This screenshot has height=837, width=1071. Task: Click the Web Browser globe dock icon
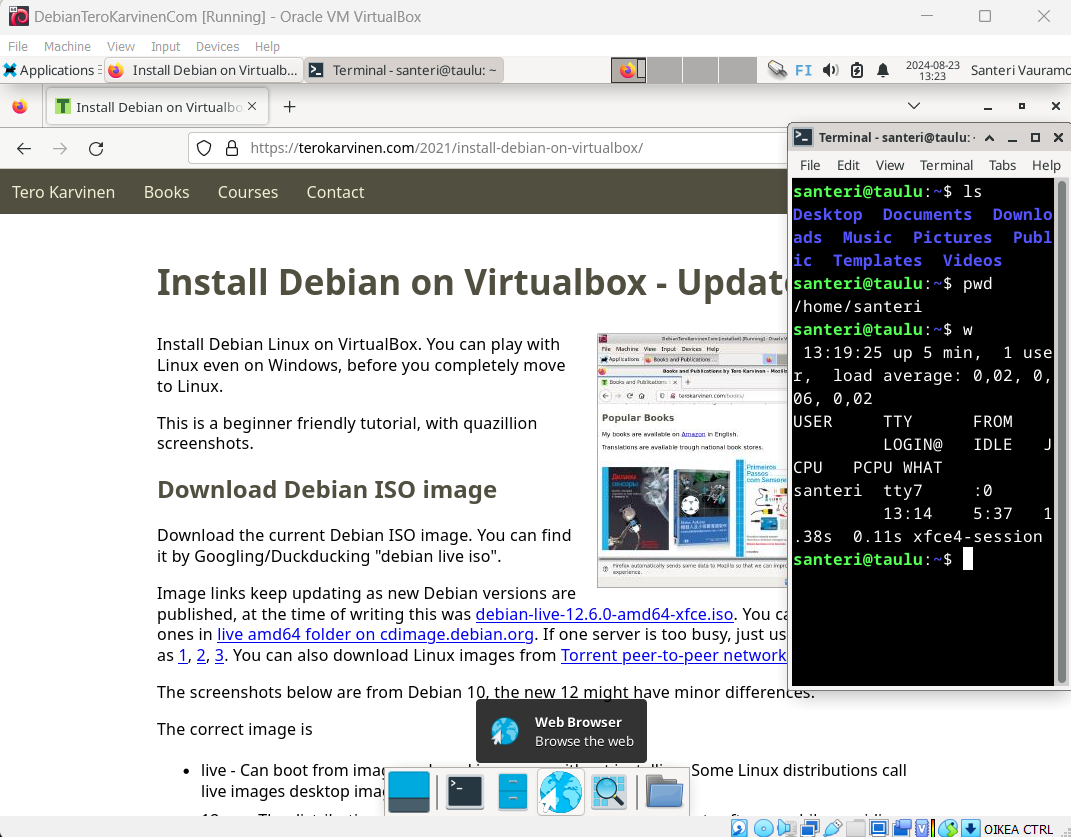click(560, 792)
